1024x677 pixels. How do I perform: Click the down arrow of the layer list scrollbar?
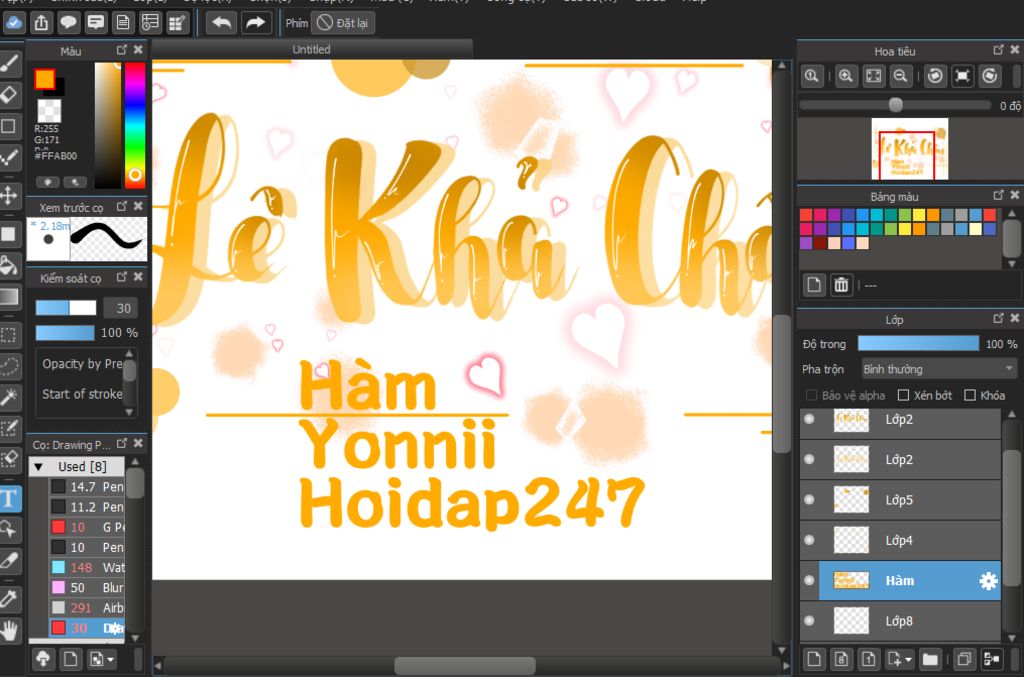tap(1012, 638)
